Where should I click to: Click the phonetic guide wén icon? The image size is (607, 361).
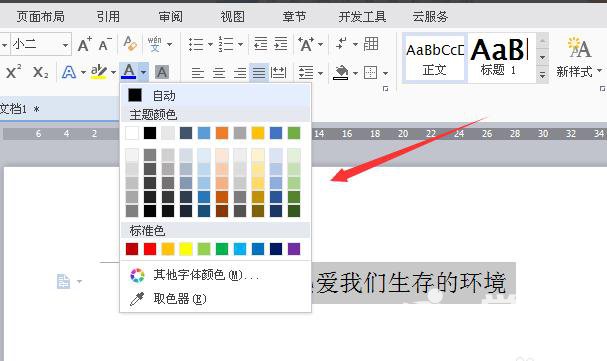tap(154, 44)
